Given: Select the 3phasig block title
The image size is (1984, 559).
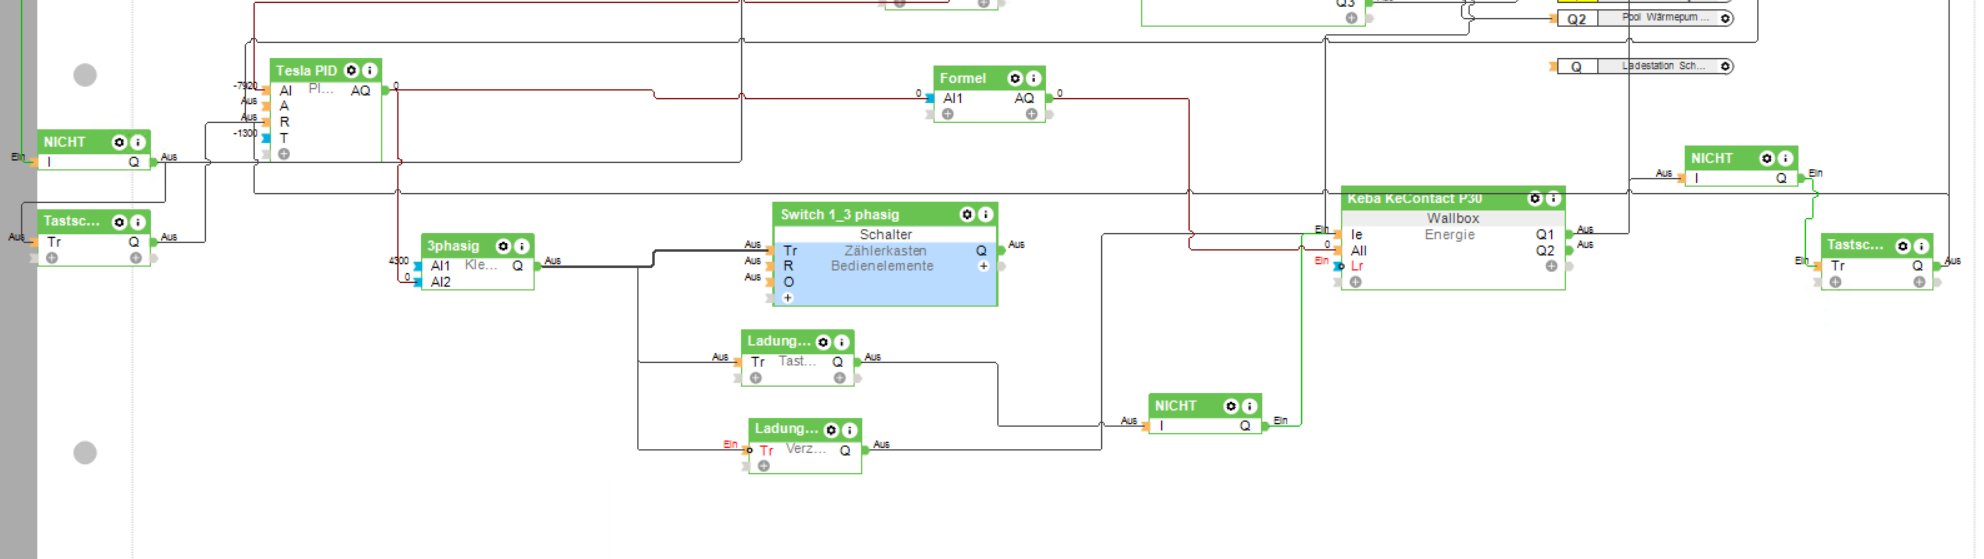Looking at the screenshot, I should (x=453, y=246).
